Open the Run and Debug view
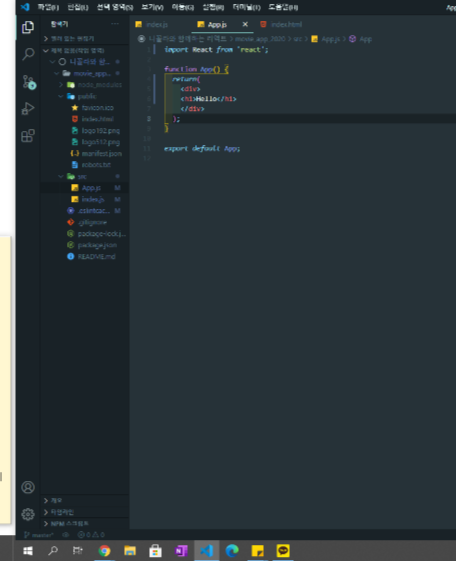The height and width of the screenshot is (561, 456). click(28, 108)
